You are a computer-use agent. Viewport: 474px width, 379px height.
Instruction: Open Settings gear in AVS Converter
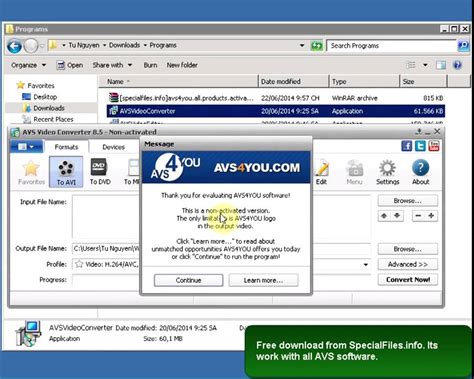click(387, 172)
